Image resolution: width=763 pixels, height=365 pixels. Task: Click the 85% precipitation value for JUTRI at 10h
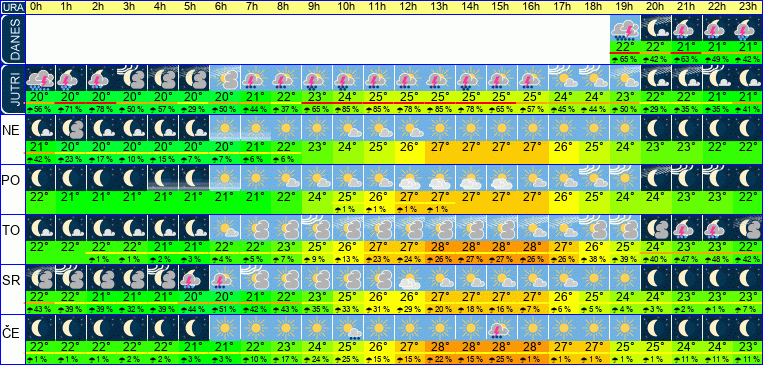click(x=347, y=110)
